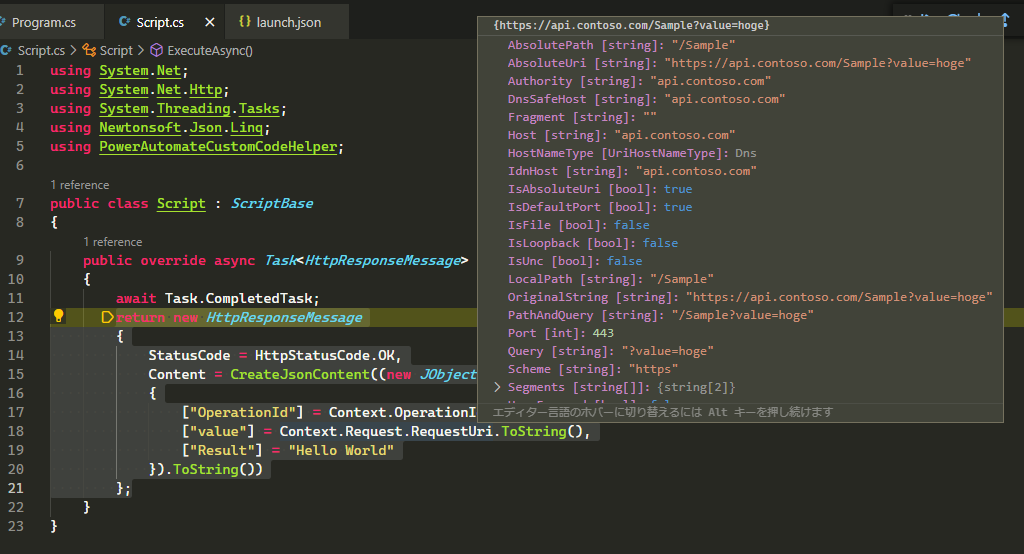Switch to the Program.cs tab

44,22
